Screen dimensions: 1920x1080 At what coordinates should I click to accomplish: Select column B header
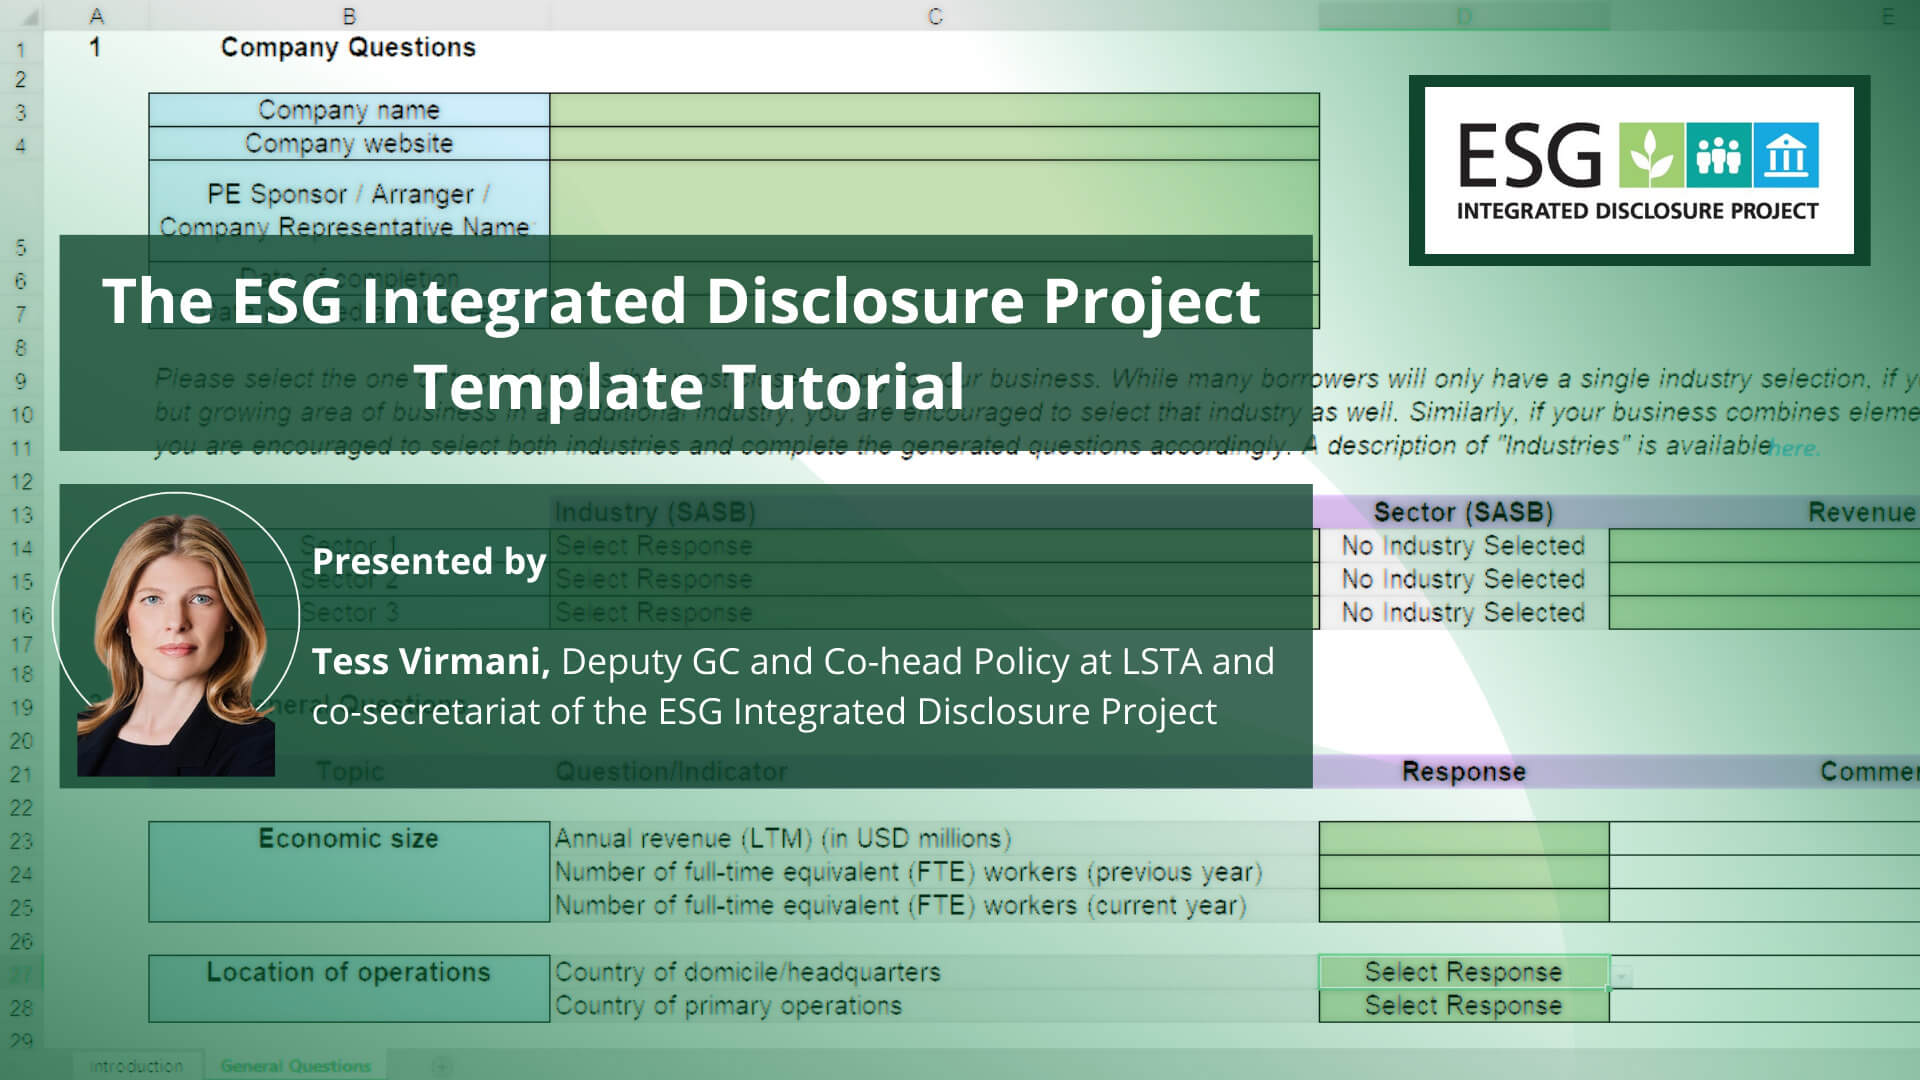pos(349,15)
